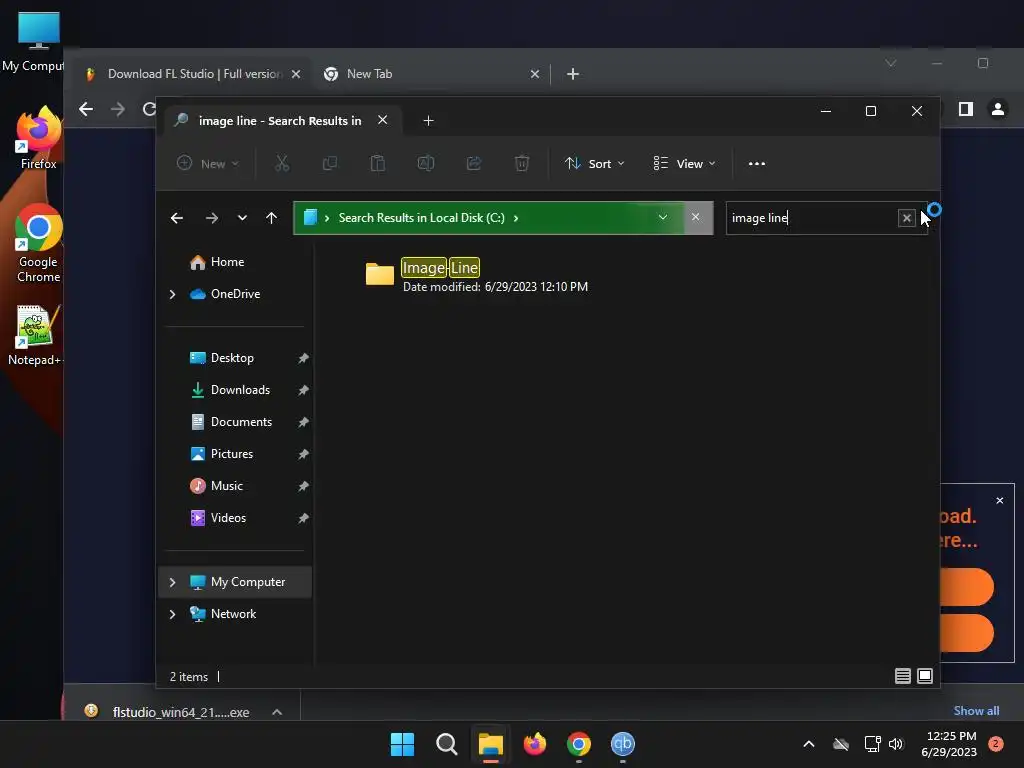Click the pin icon beside Downloads
The width and height of the screenshot is (1024, 768).
point(303,390)
